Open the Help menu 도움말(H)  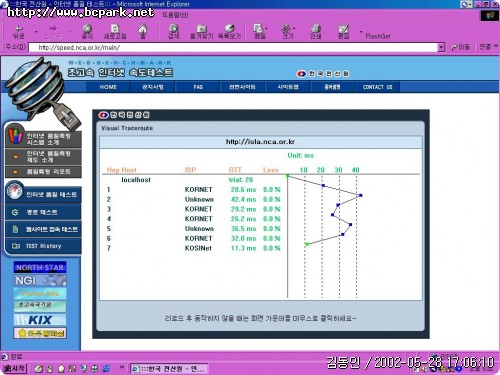(175, 15)
